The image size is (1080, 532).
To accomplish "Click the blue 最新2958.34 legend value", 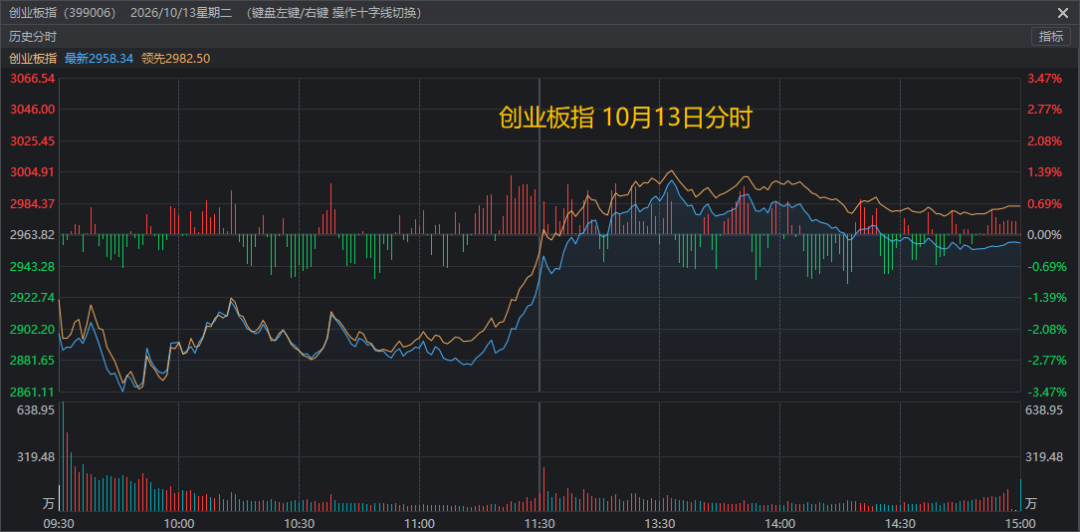I will (x=98, y=59).
